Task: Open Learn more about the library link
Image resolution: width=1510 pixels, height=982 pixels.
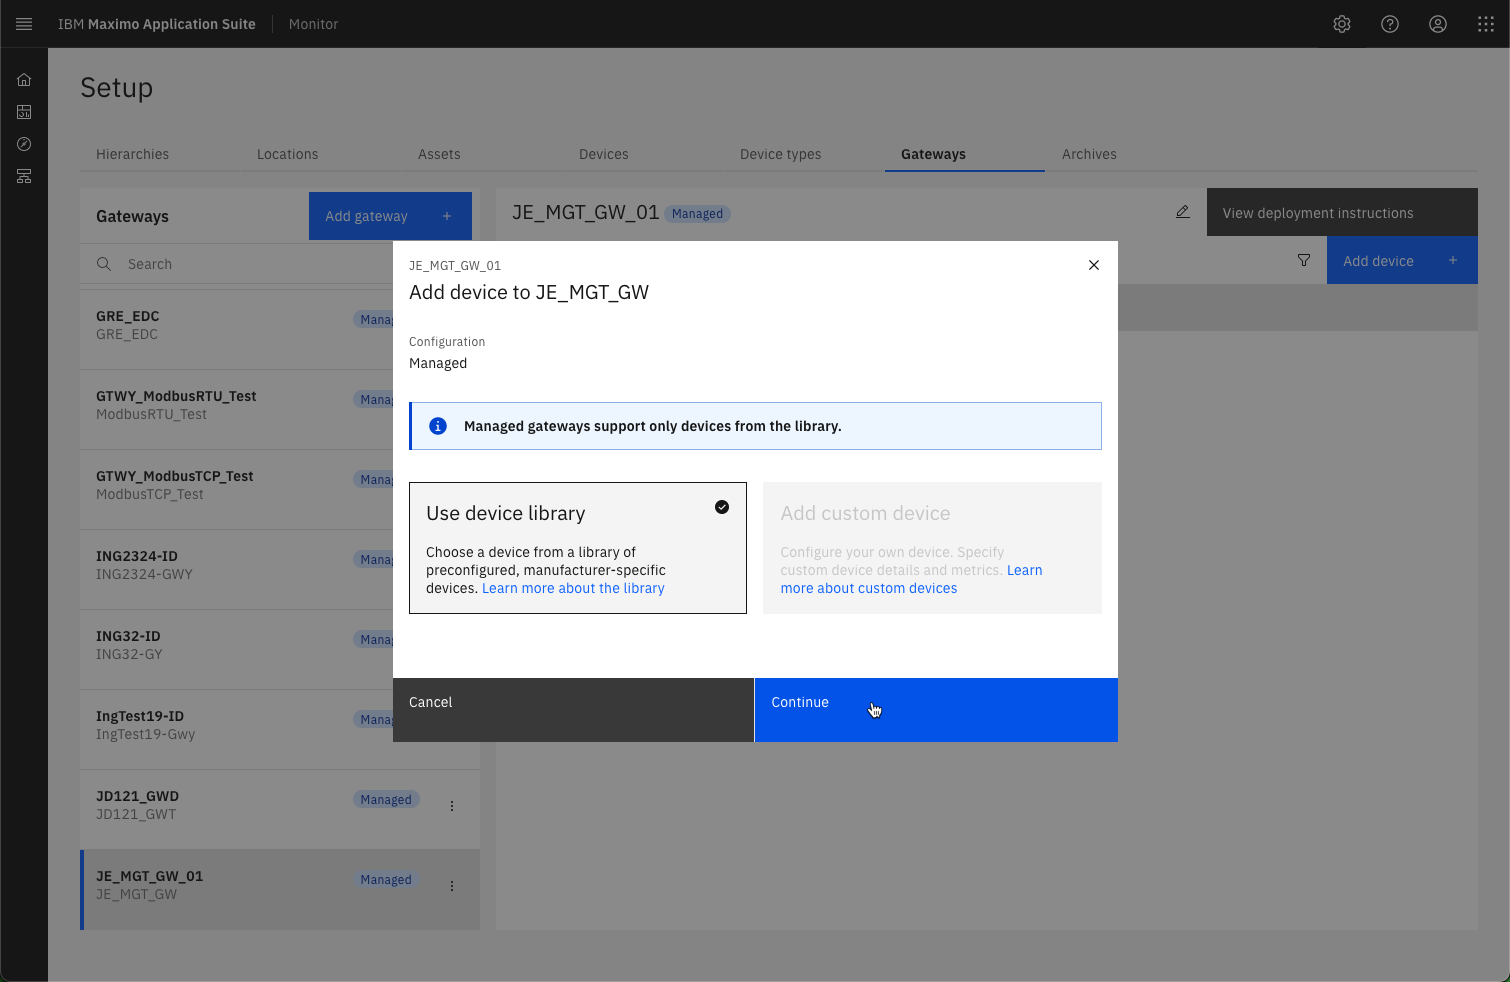Action: point(573,588)
